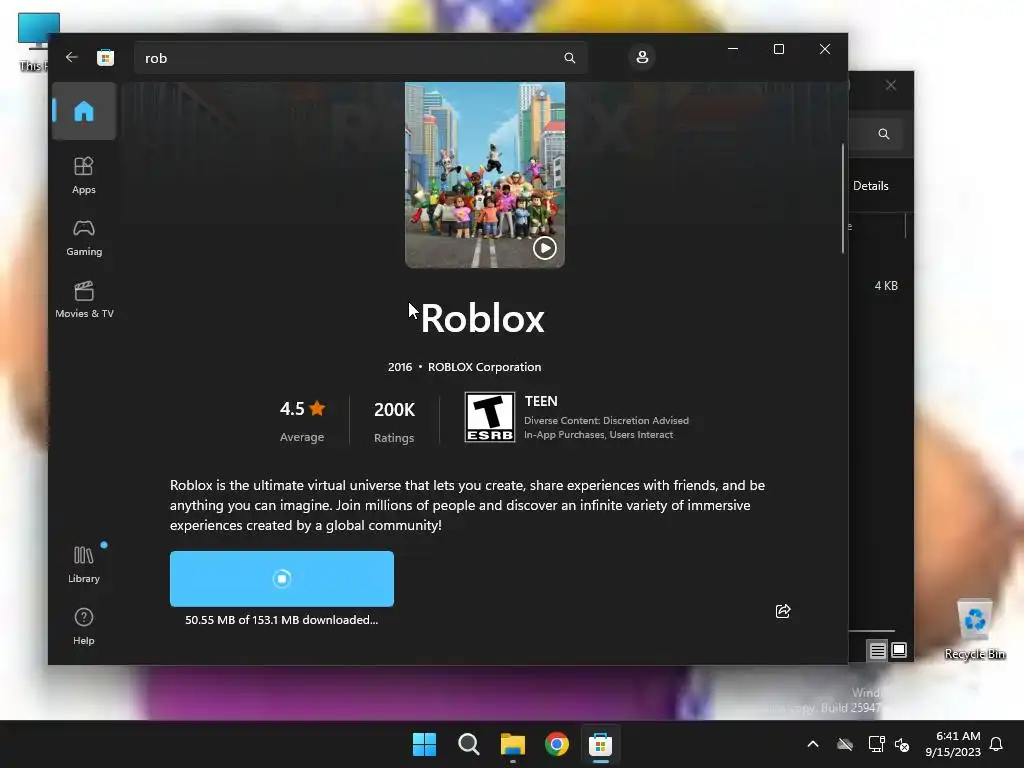Click the search icon in background window
The image size is (1024, 768).
(x=884, y=134)
